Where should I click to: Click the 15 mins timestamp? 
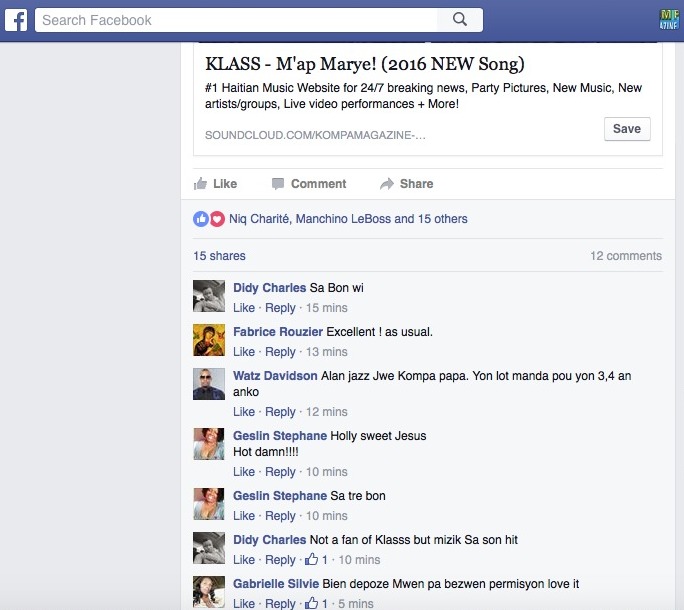click(327, 308)
